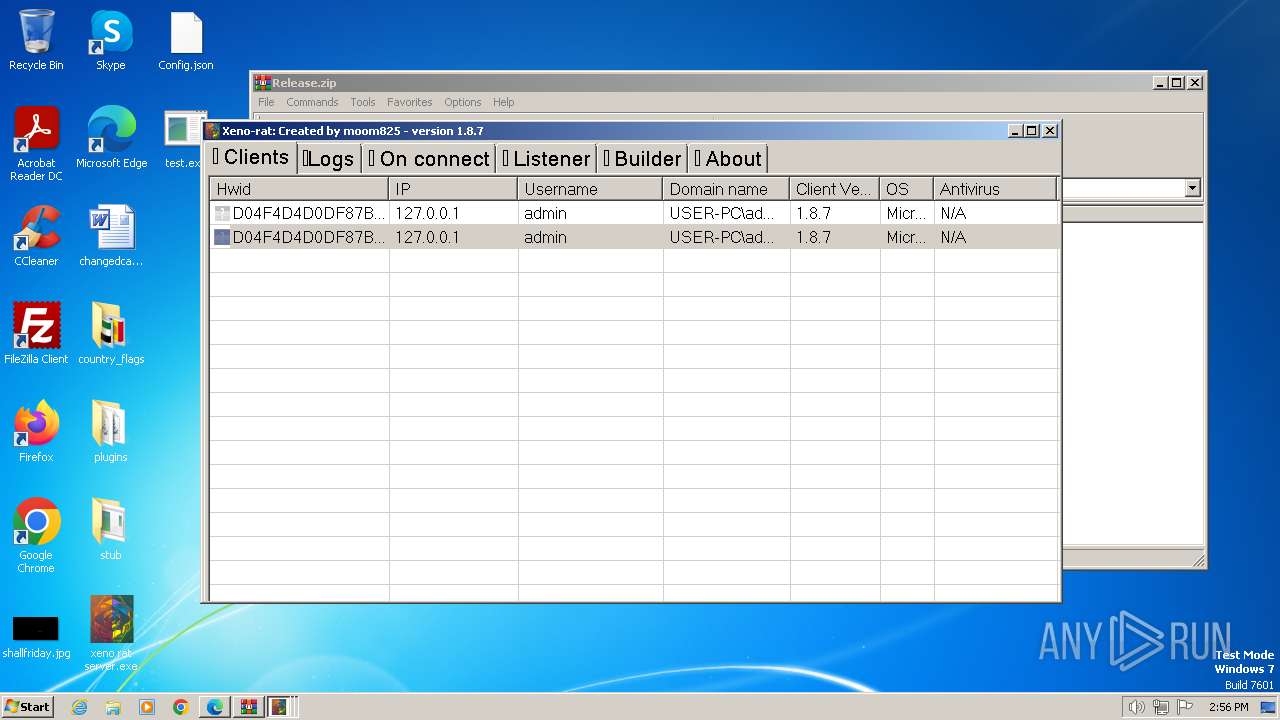Open Windows Explorer from the taskbar
This screenshot has height=720, width=1280.
(113, 707)
